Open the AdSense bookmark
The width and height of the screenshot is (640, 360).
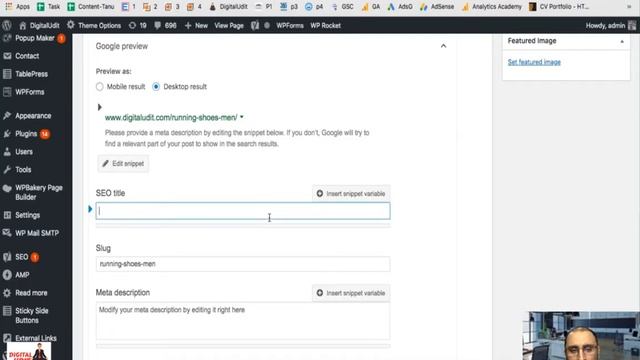pyautogui.click(x=437, y=7)
